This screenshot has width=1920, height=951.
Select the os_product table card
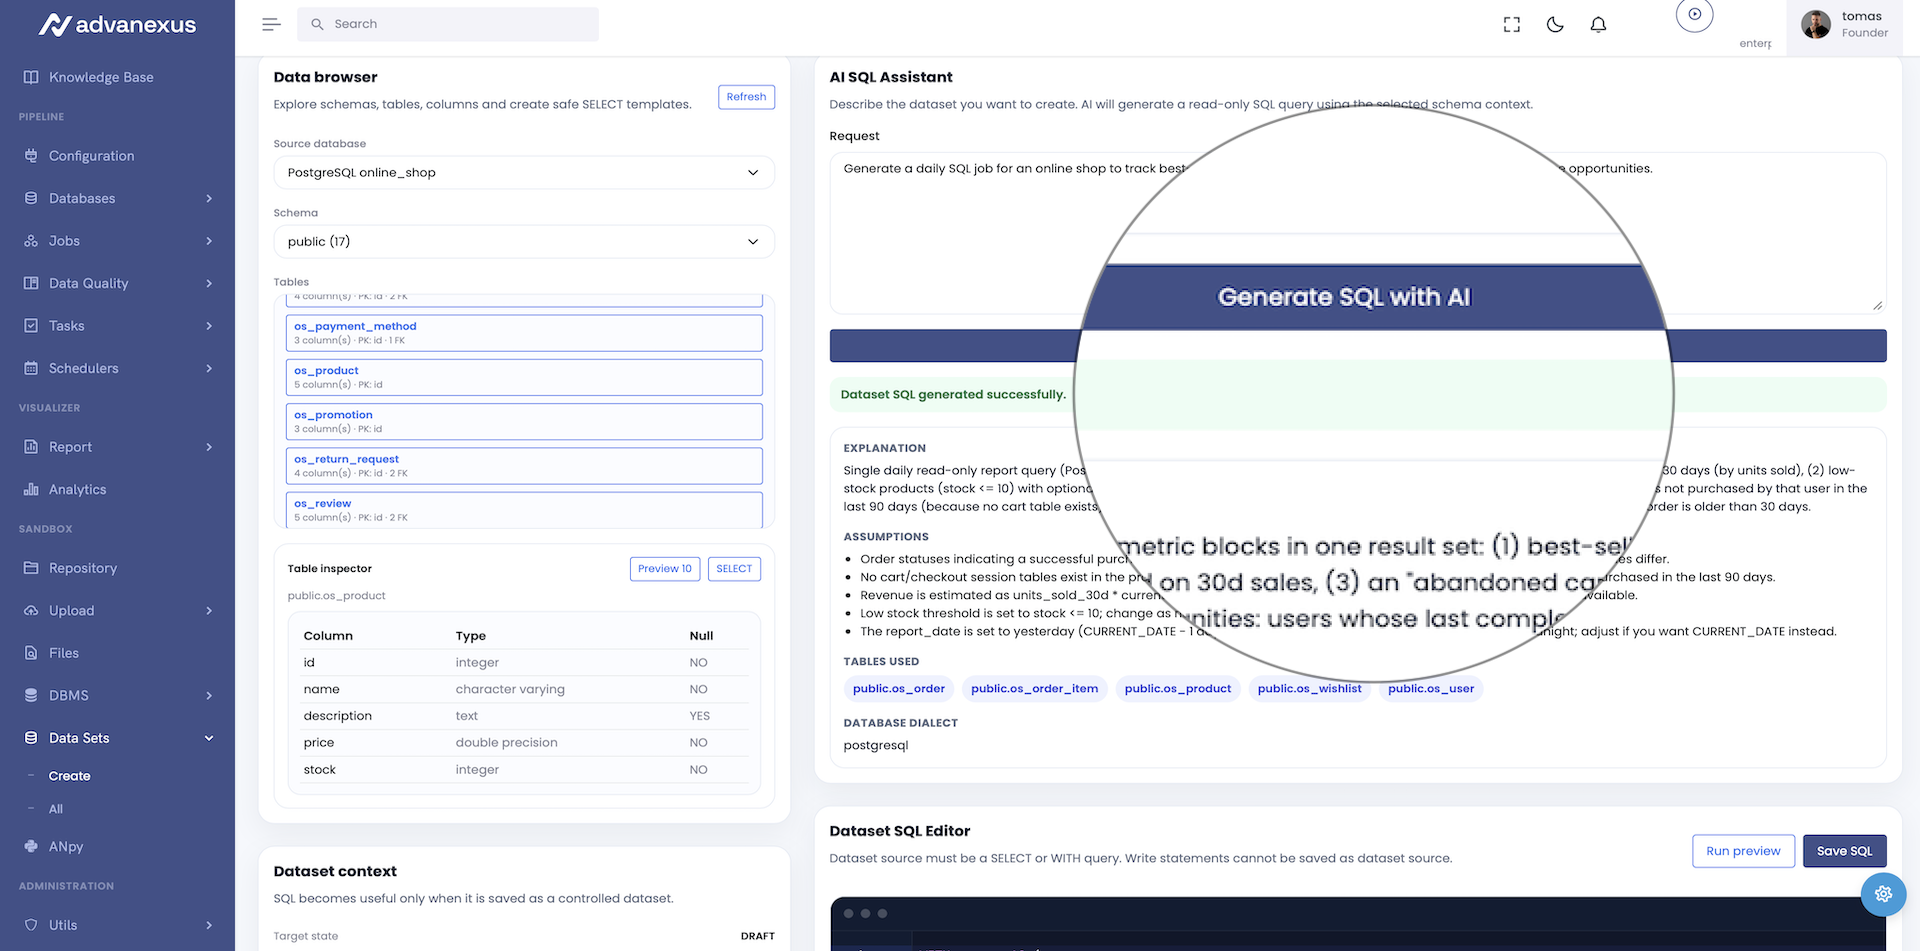point(524,377)
